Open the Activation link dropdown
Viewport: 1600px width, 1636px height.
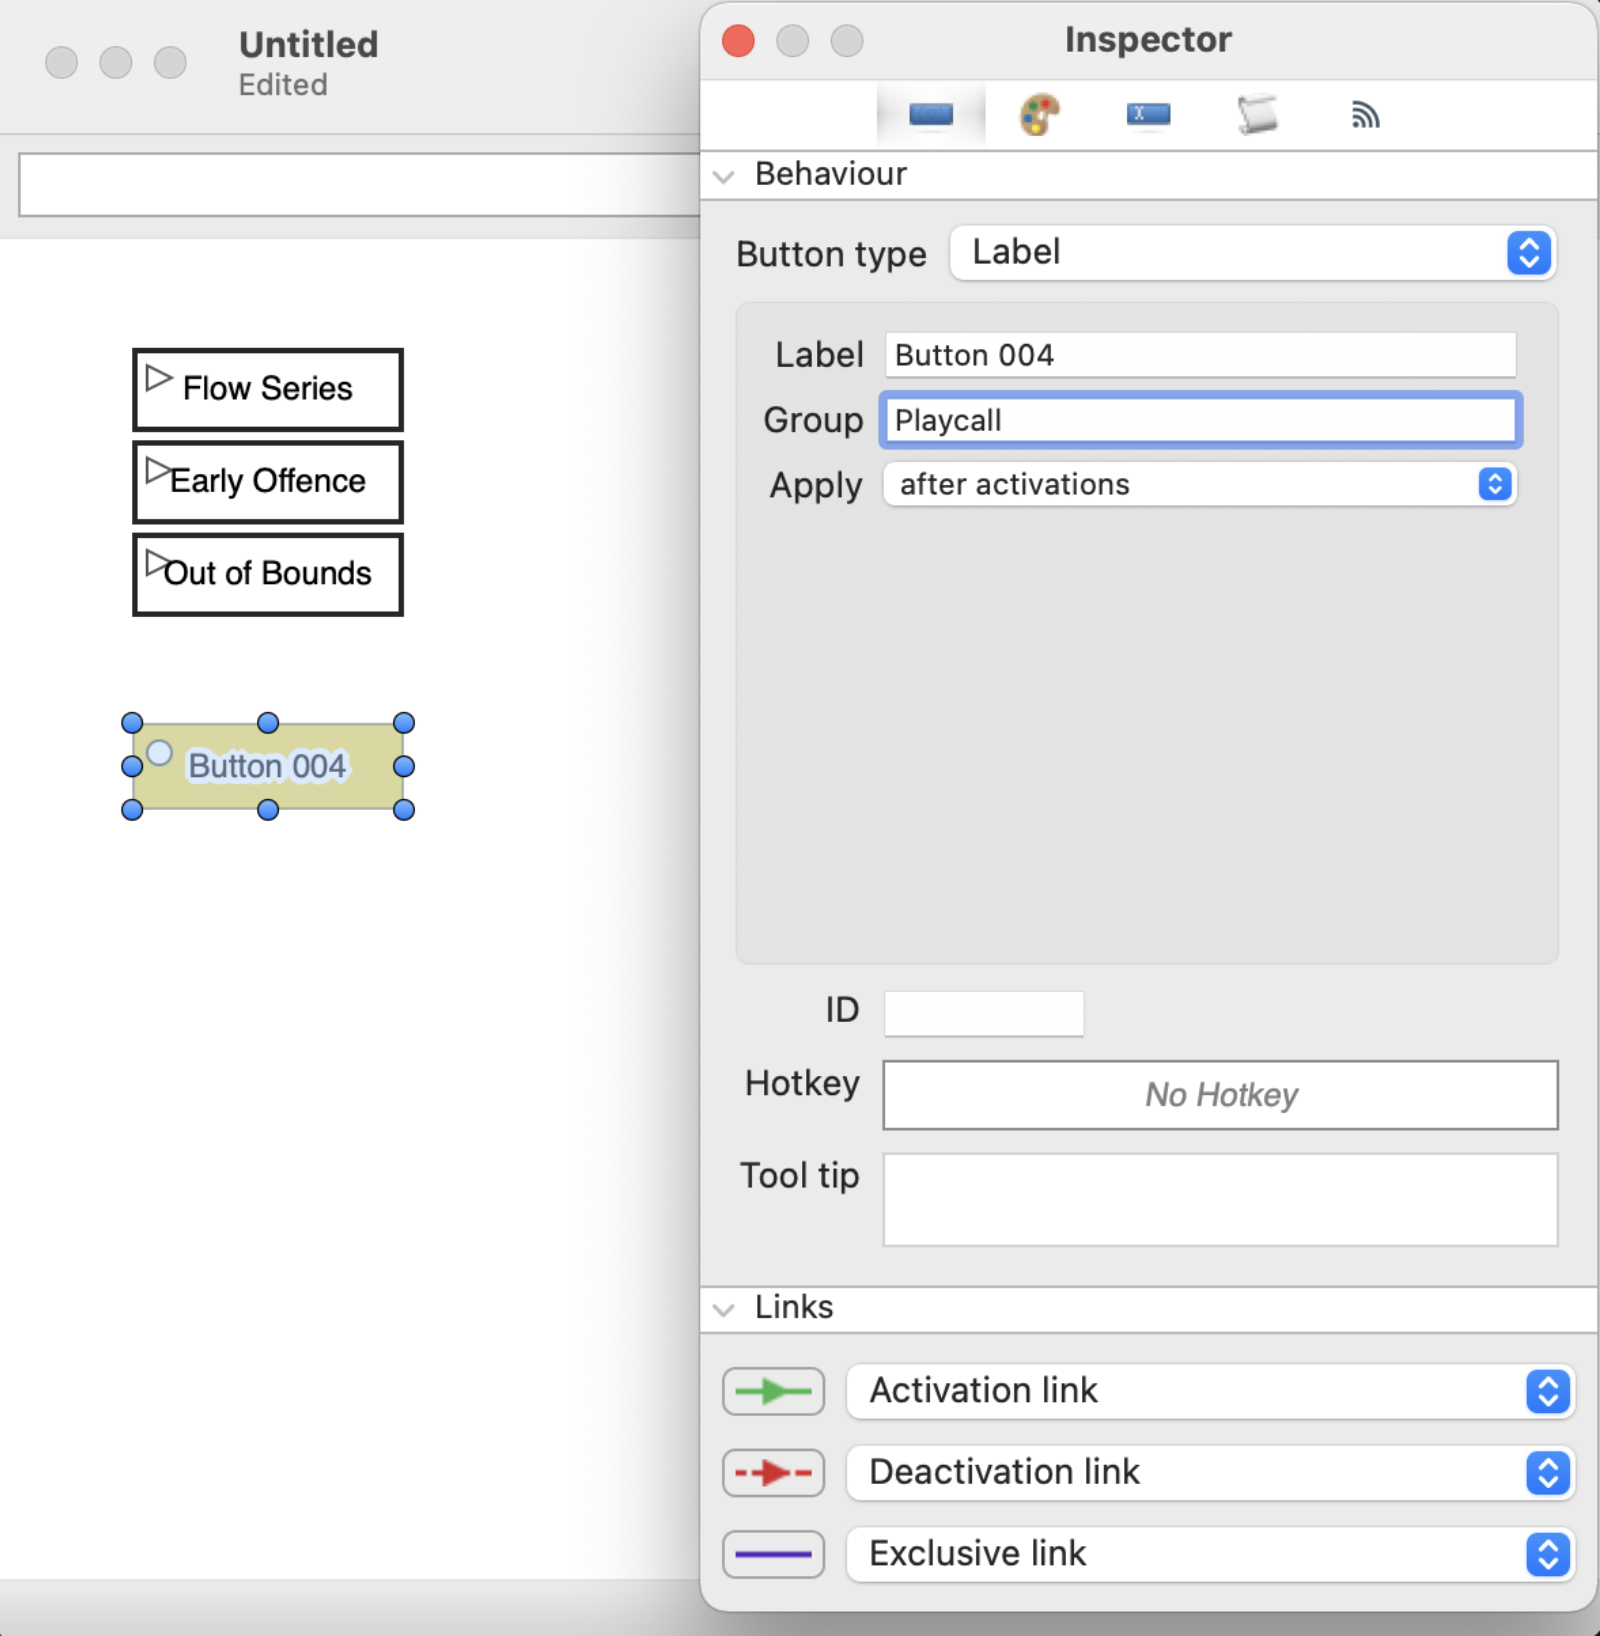(1547, 1391)
